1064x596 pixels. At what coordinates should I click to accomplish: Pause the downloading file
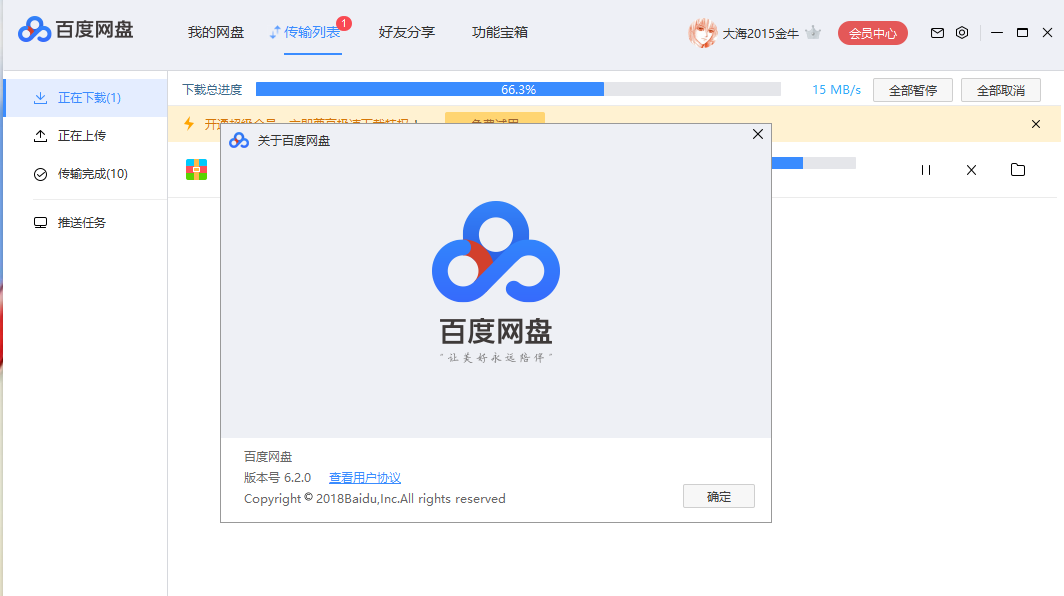point(926,170)
